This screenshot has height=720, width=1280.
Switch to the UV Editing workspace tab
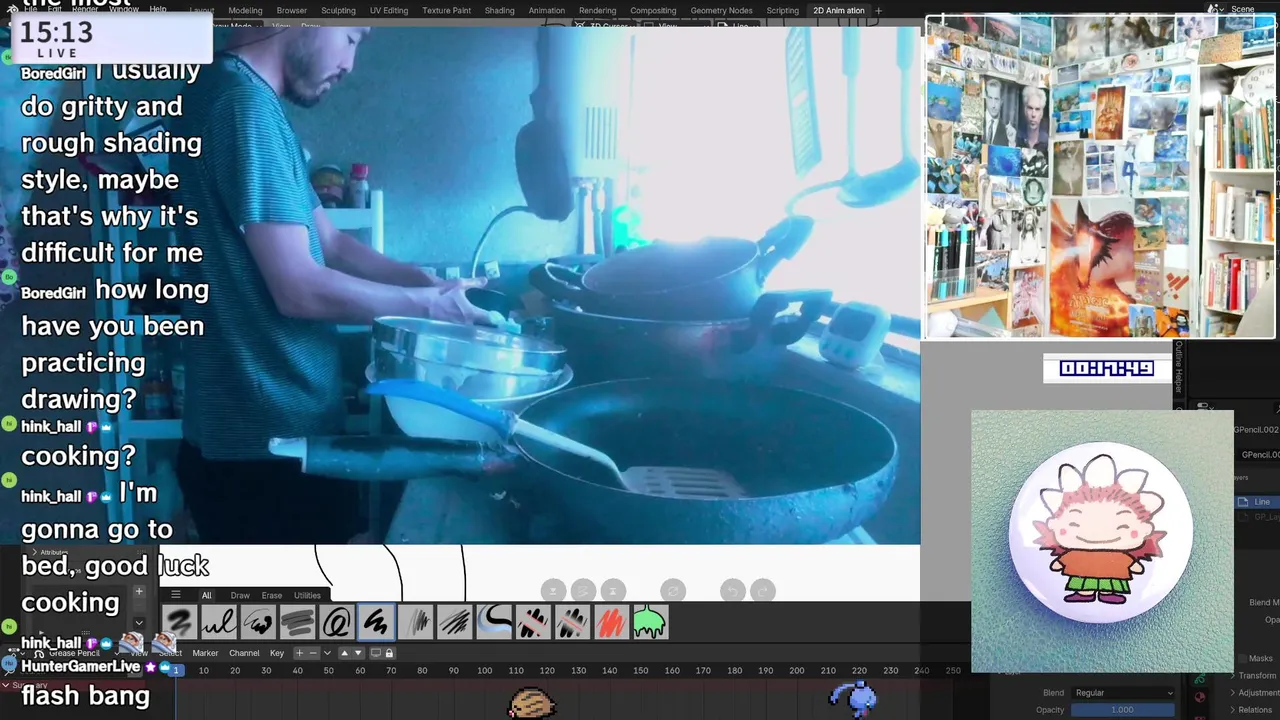click(389, 10)
